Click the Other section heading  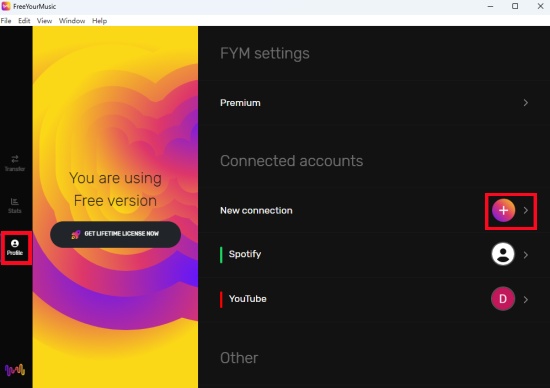click(239, 358)
